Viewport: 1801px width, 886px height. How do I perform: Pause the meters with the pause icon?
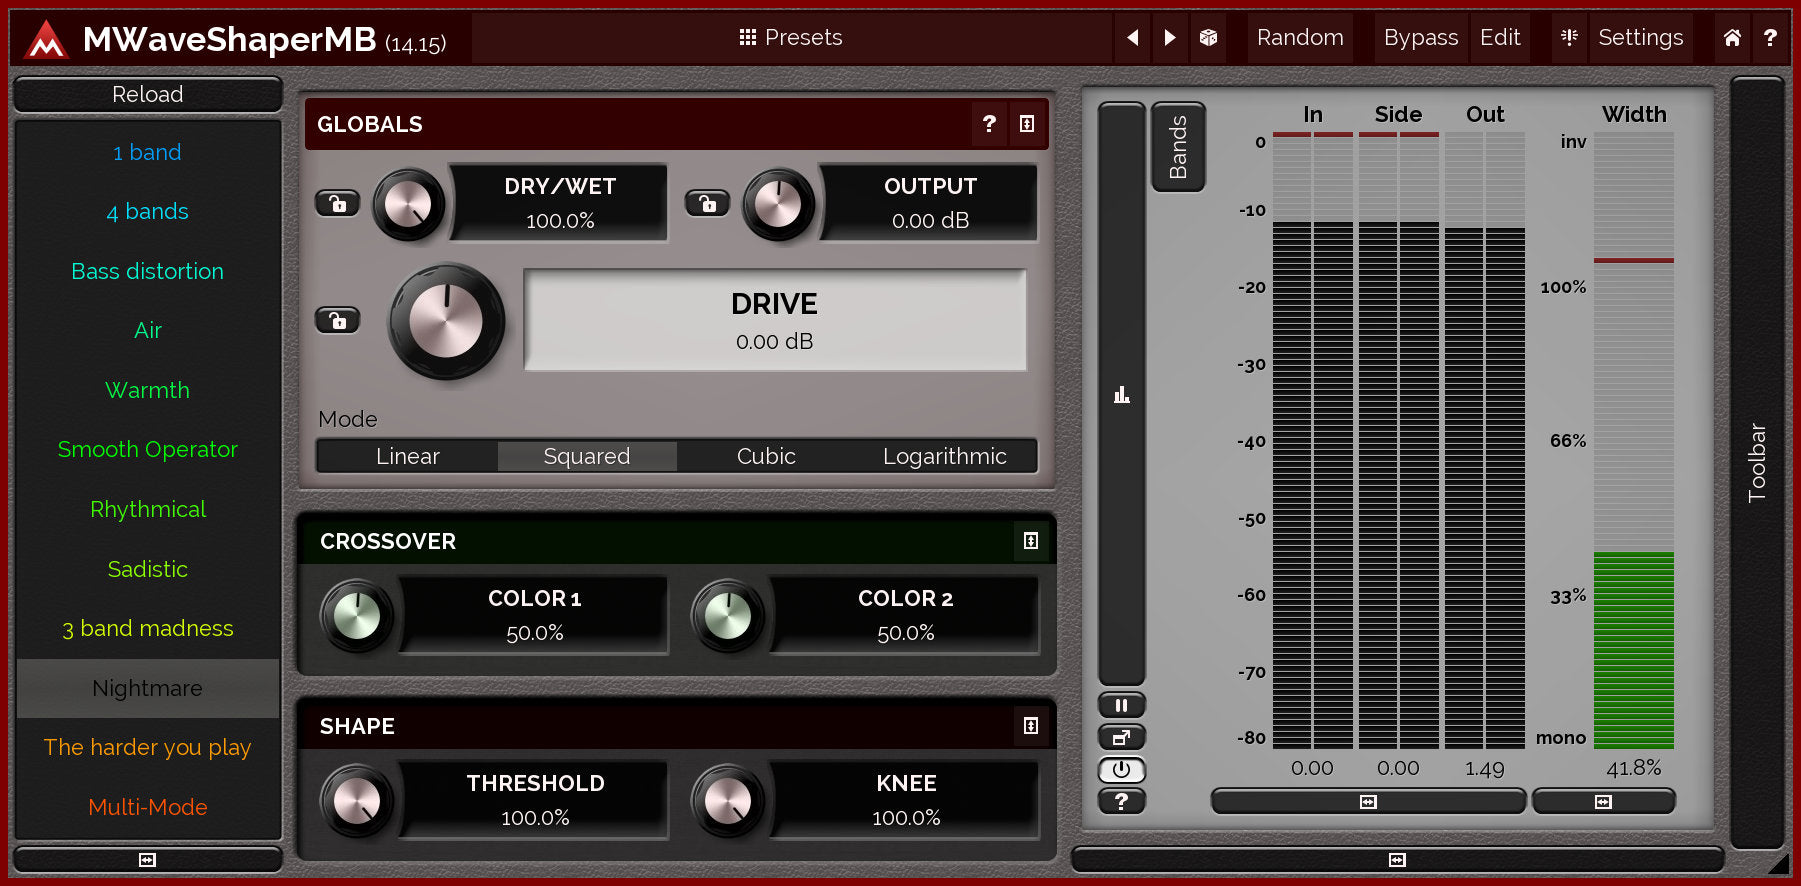[1121, 705]
